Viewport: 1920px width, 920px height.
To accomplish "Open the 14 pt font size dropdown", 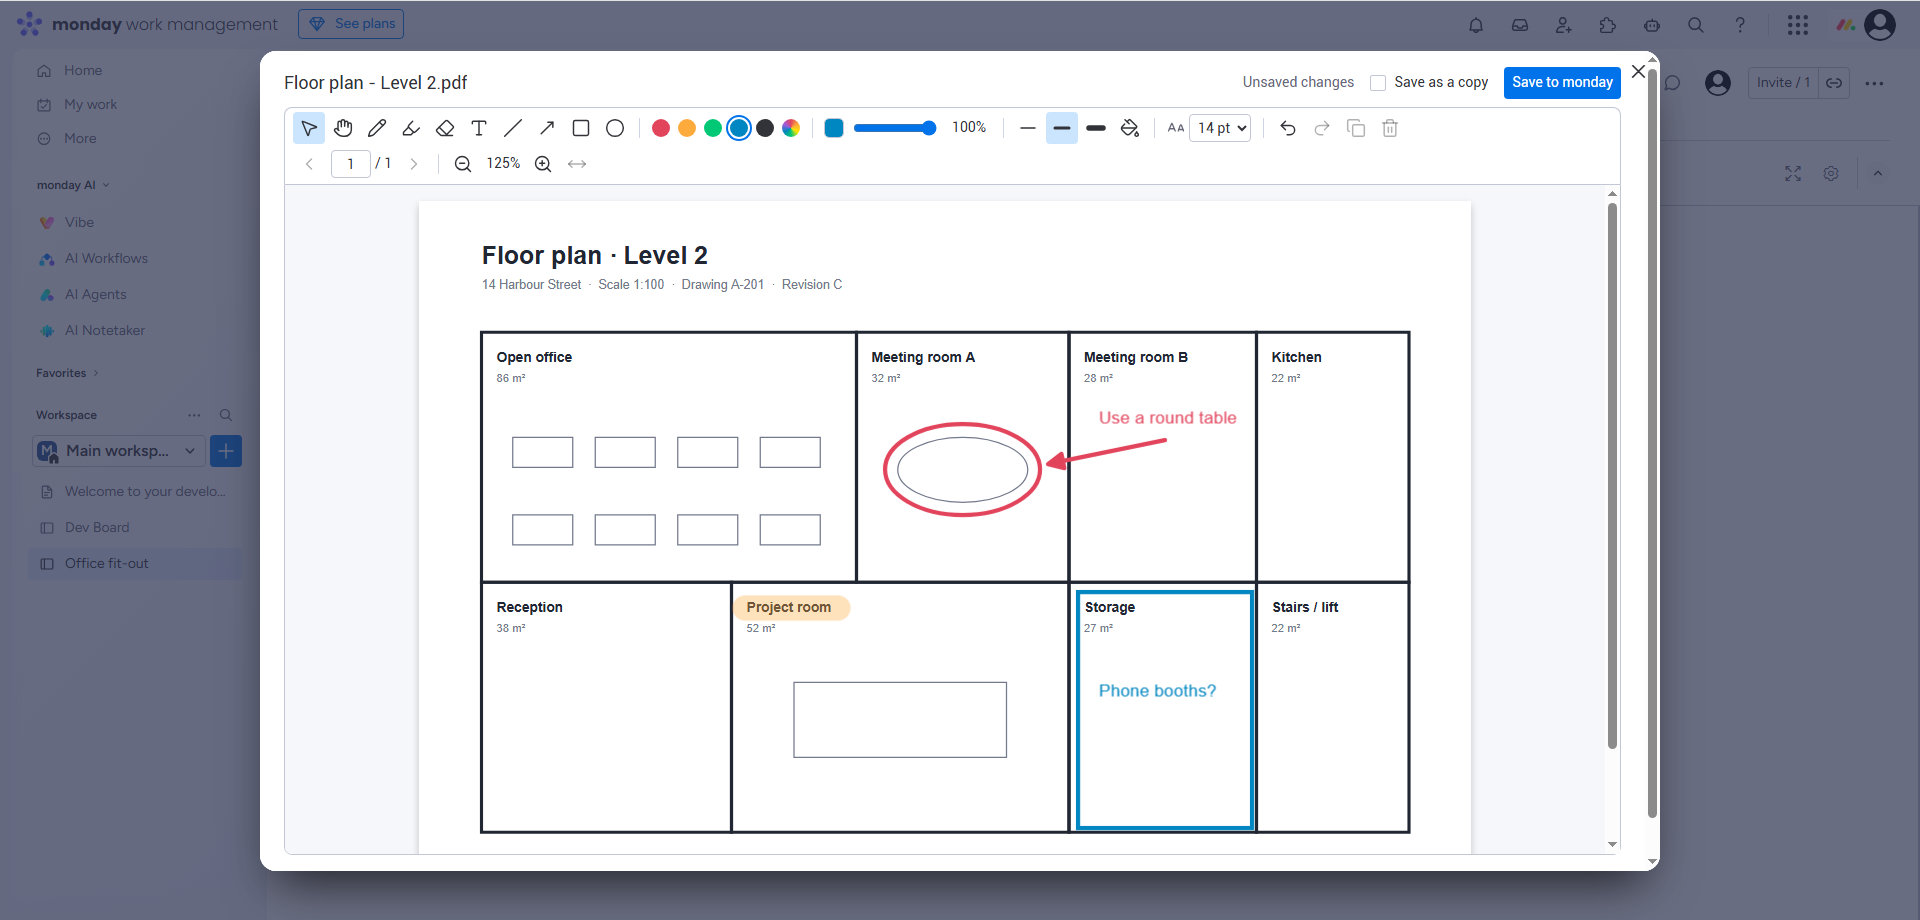I will [1220, 128].
